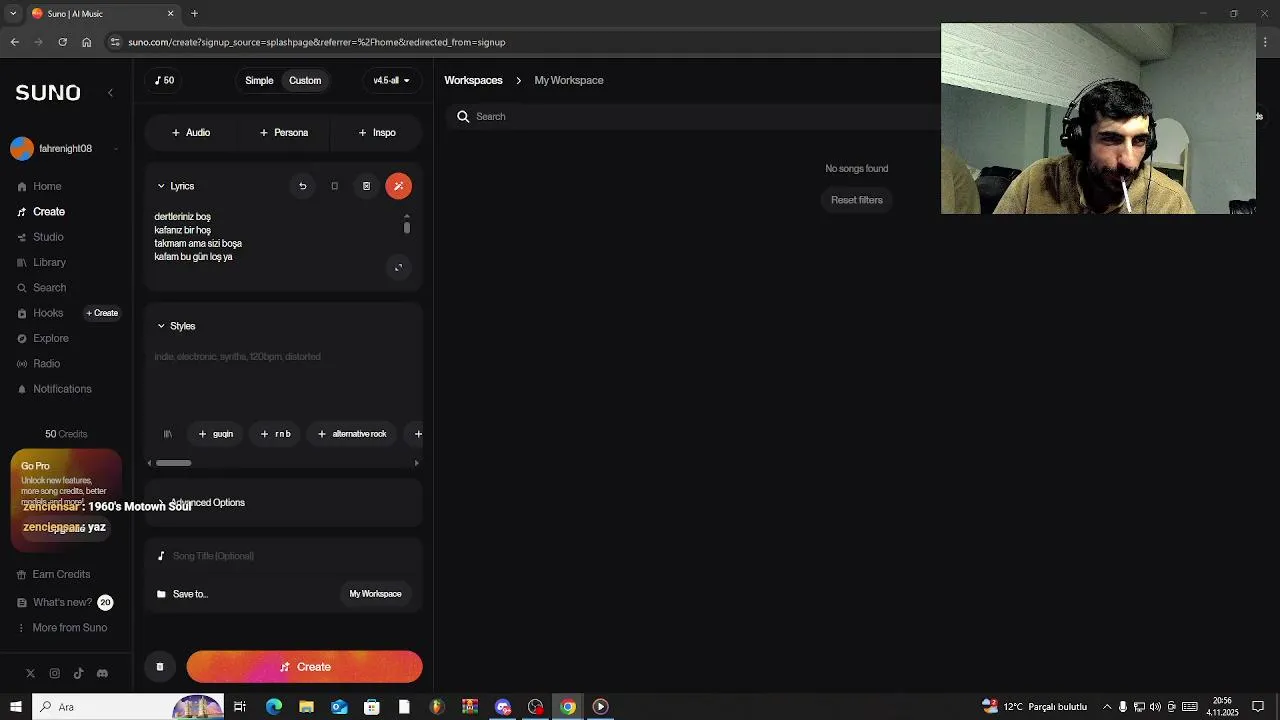The image size is (1280, 720).
Task: Open Windows Start menu
Action: [x=15, y=707]
